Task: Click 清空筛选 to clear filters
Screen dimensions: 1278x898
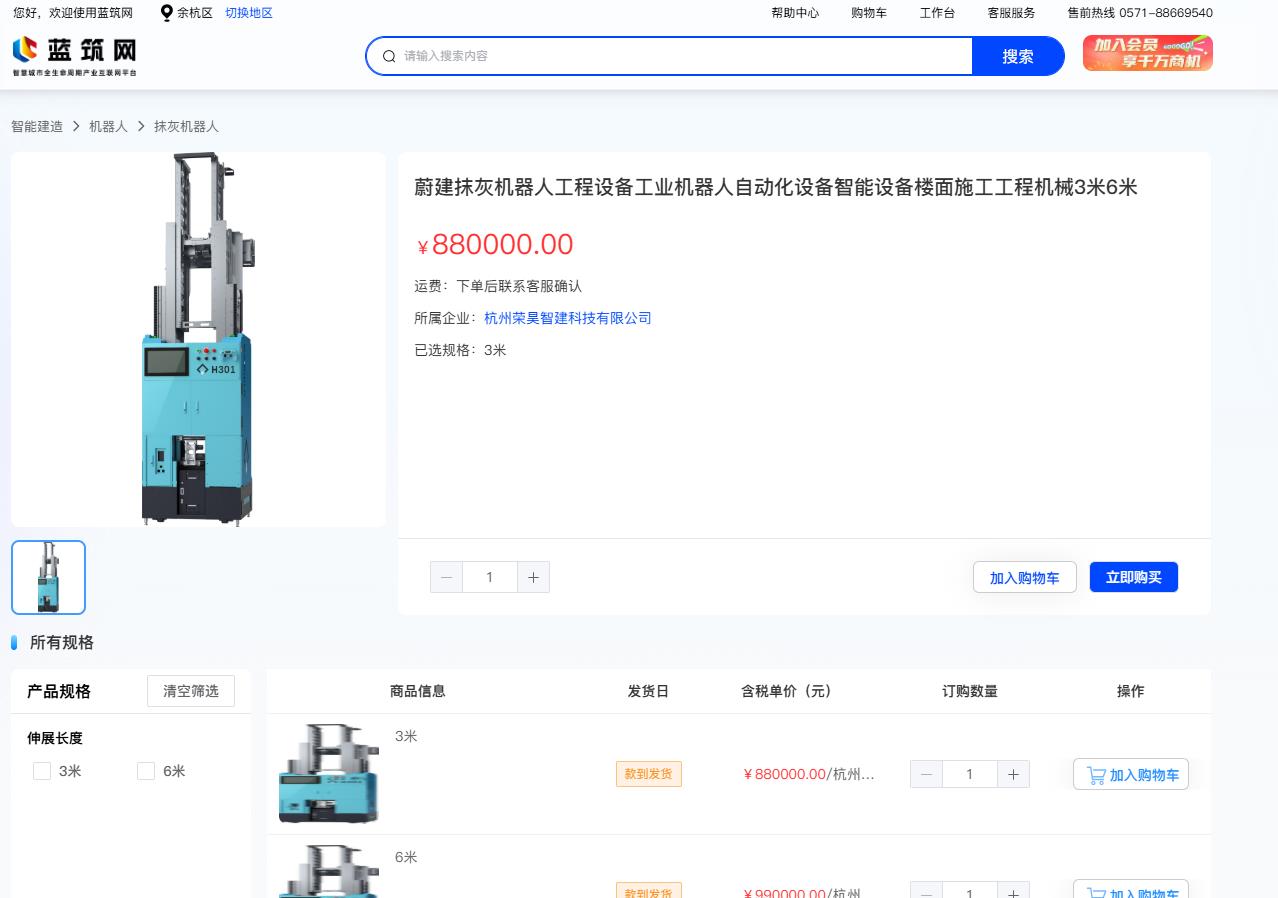Action: (191, 691)
